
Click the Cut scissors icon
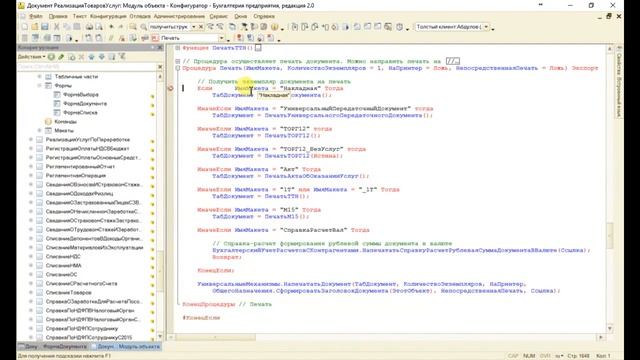pos(57,27)
